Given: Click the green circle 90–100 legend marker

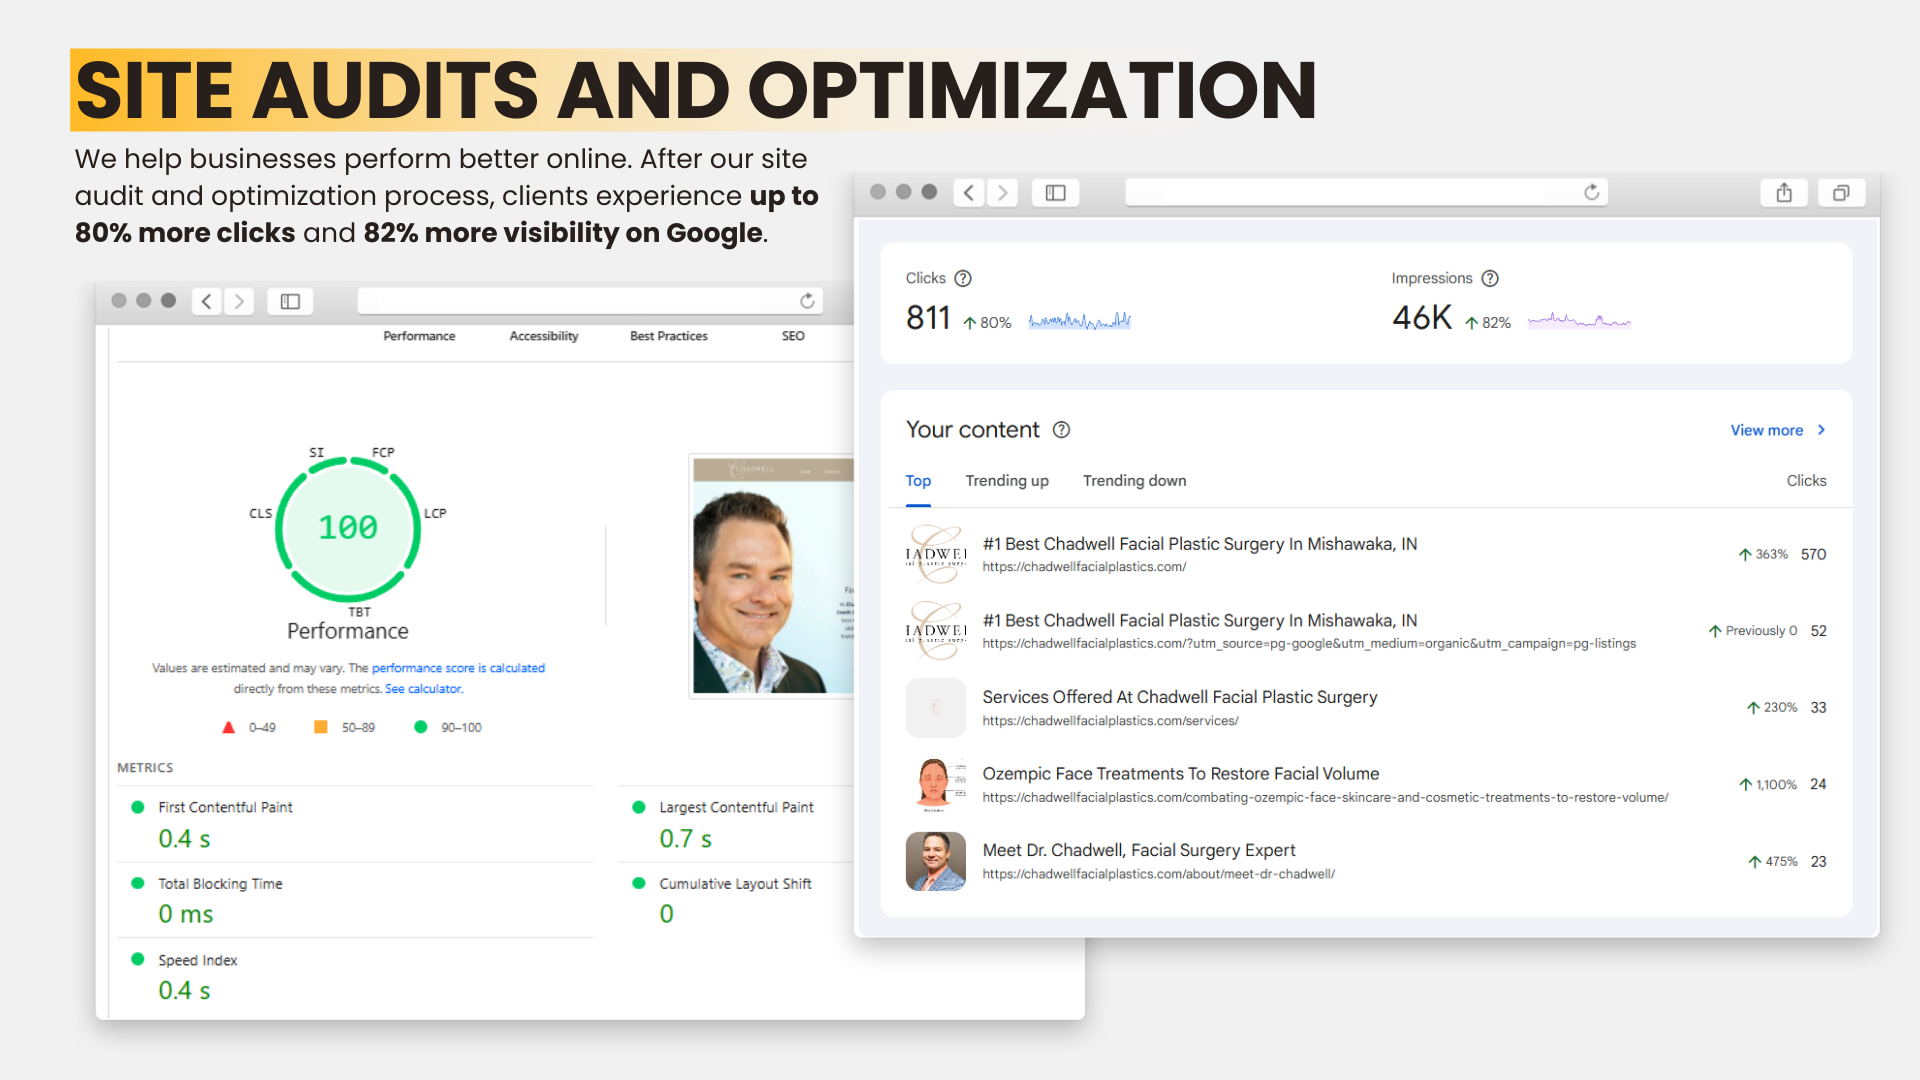Looking at the screenshot, I should [x=421, y=727].
